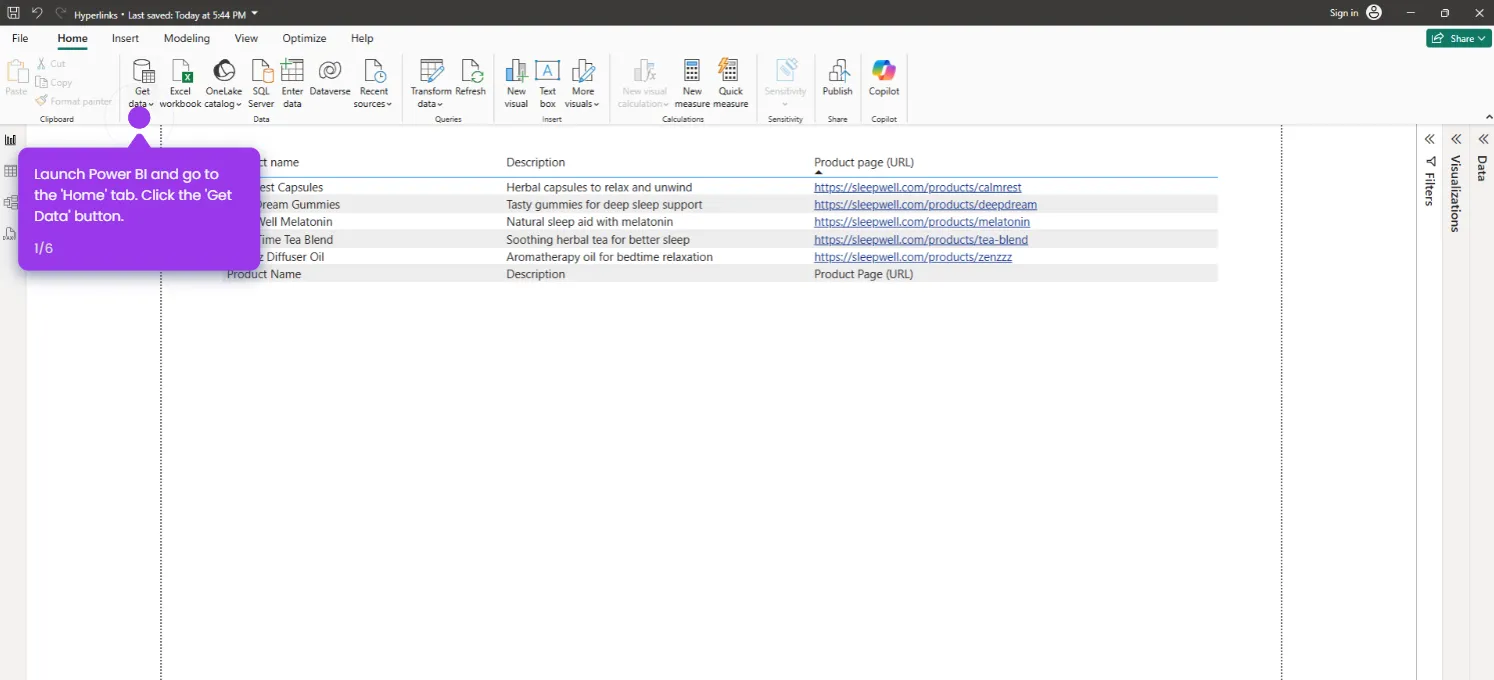Select the 'Product Name' cell in last row

coord(264,274)
